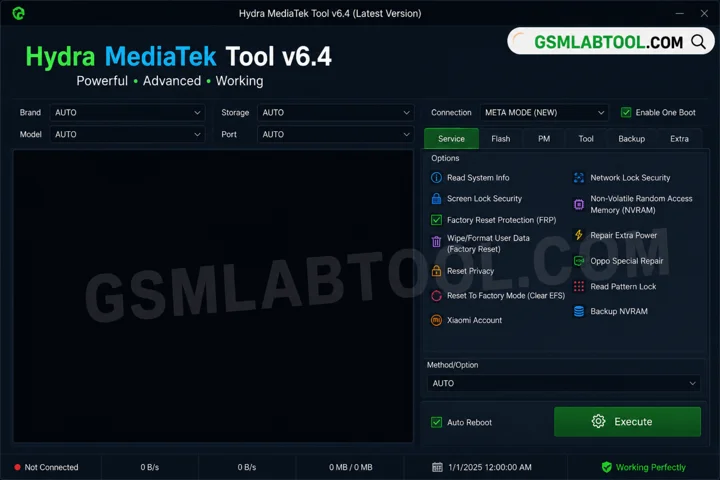Screen dimensions: 720x480
Task: Click the Screen Lock Security padlock icon
Action: (436, 198)
